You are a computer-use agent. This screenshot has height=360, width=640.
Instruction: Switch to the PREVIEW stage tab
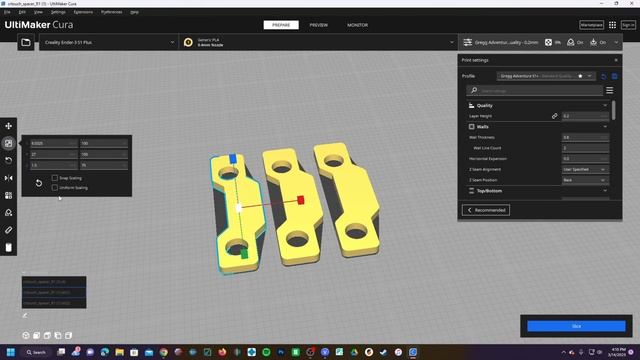pos(318,25)
